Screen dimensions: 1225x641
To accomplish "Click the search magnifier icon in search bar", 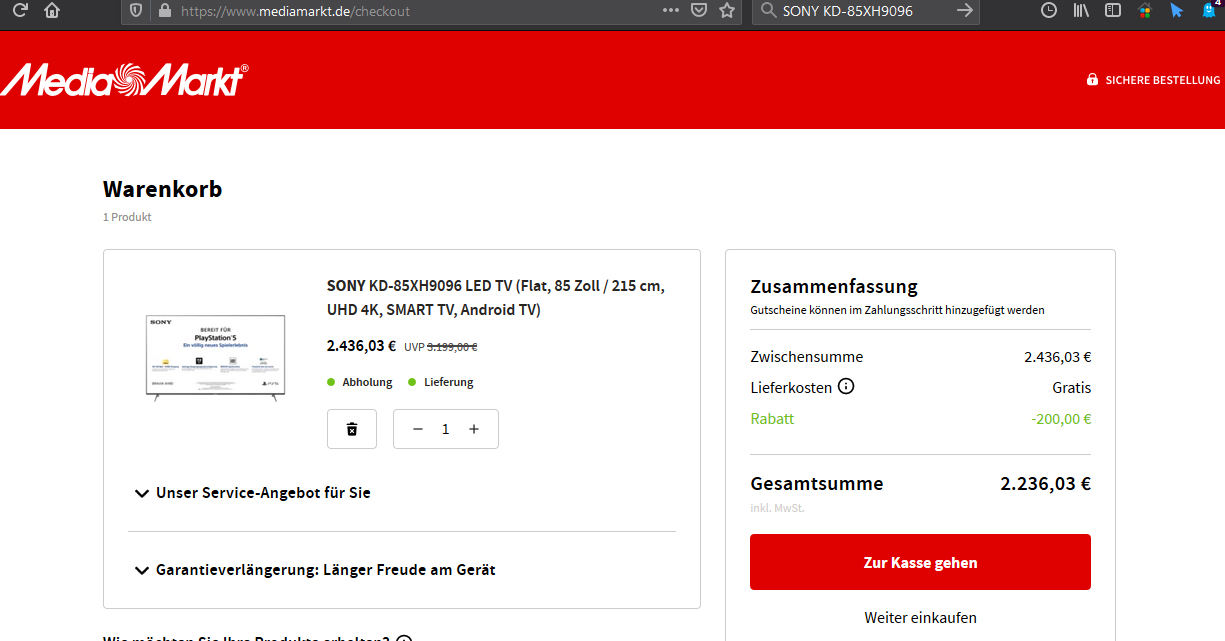I will [x=768, y=11].
